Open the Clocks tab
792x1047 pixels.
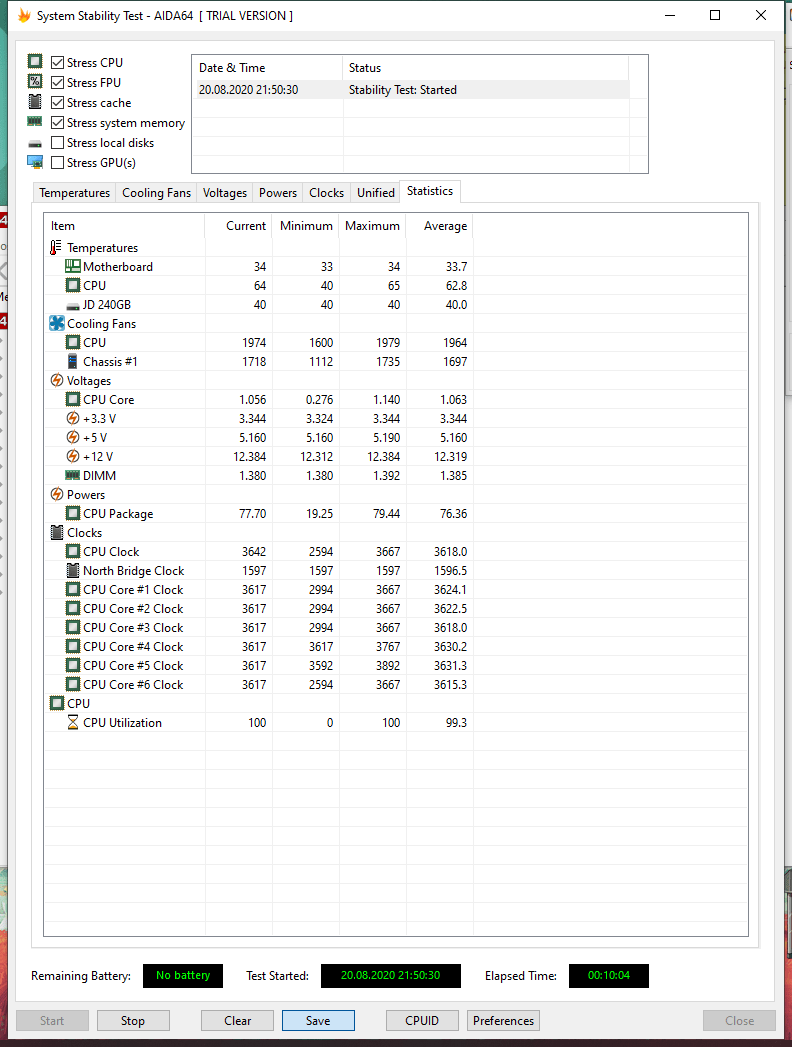(327, 193)
